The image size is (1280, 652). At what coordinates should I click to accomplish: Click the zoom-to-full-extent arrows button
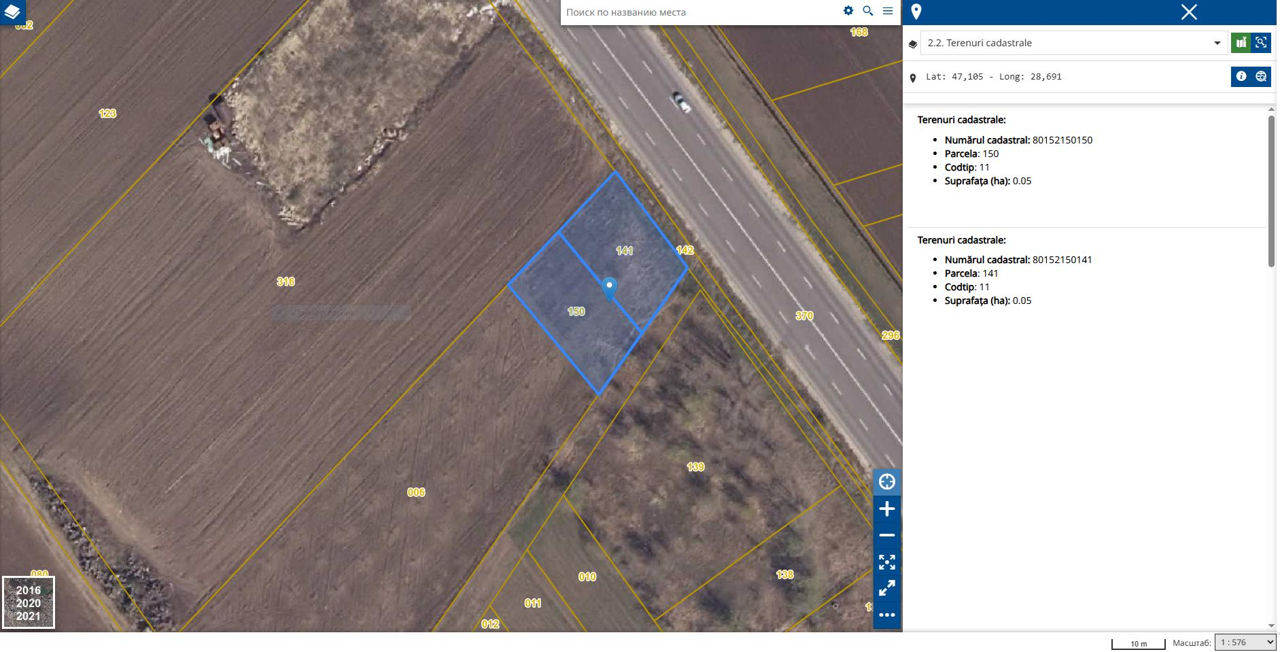coord(887,562)
